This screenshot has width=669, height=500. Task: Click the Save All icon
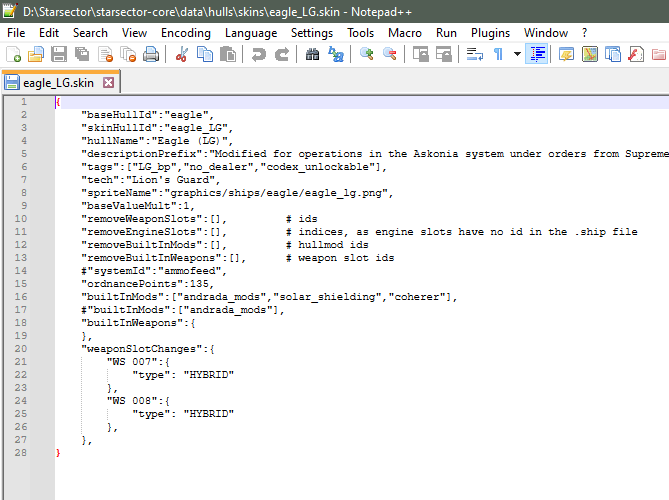click(x=82, y=55)
